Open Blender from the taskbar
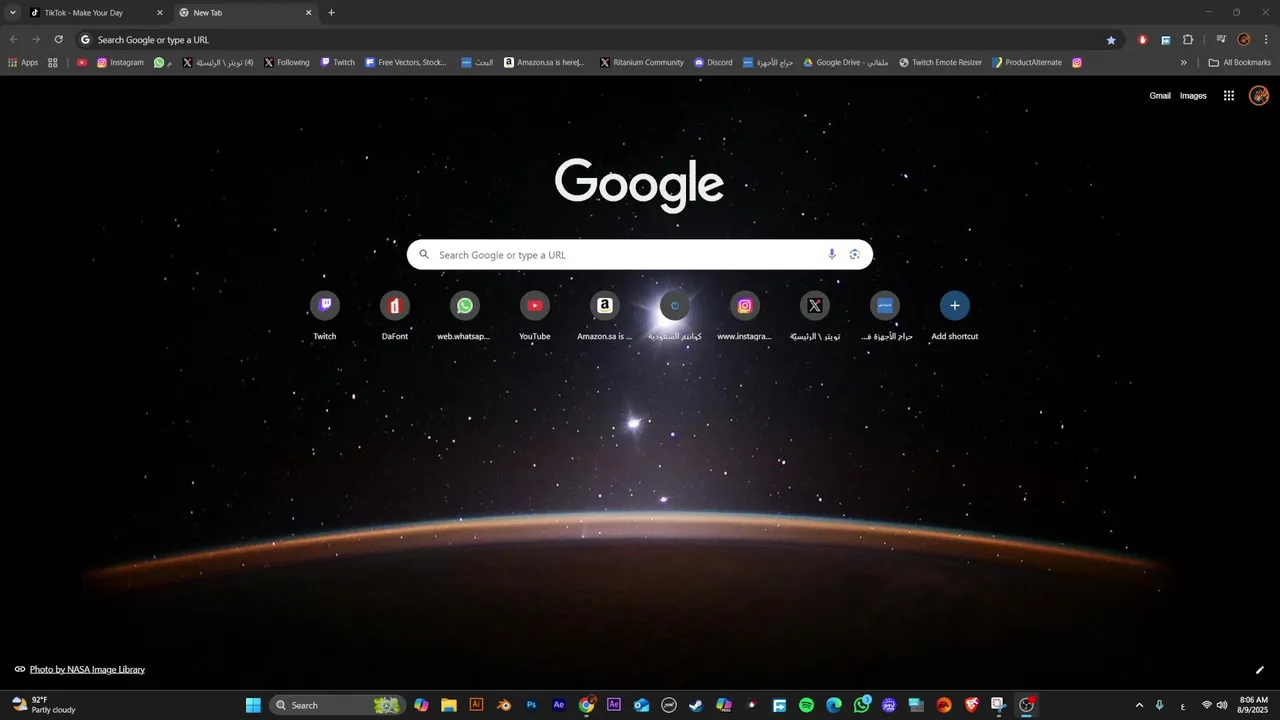This screenshot has height=720, width=1280. point(504,705)
